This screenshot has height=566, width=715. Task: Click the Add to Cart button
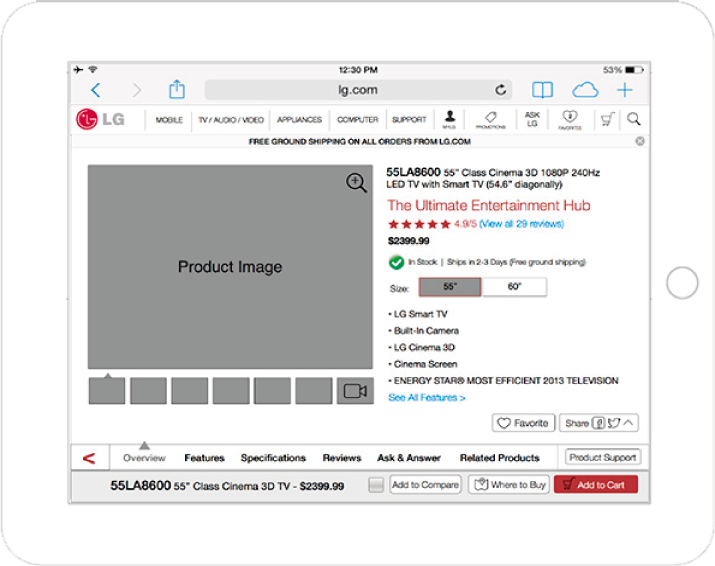pos(595,485)
